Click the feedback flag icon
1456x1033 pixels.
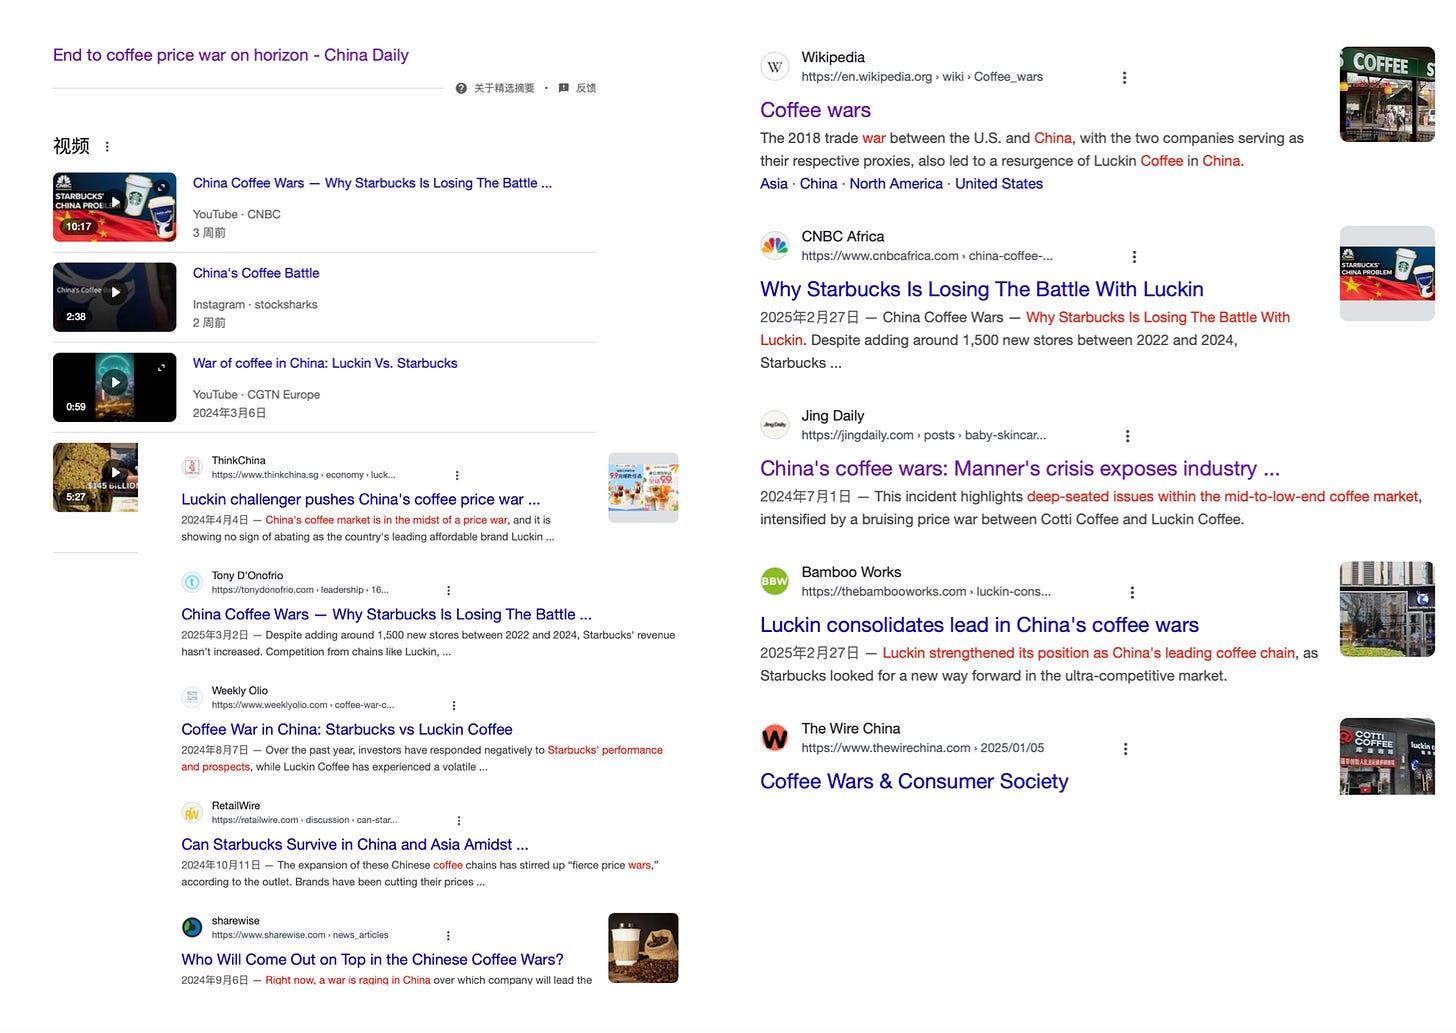tap(564, 88)
